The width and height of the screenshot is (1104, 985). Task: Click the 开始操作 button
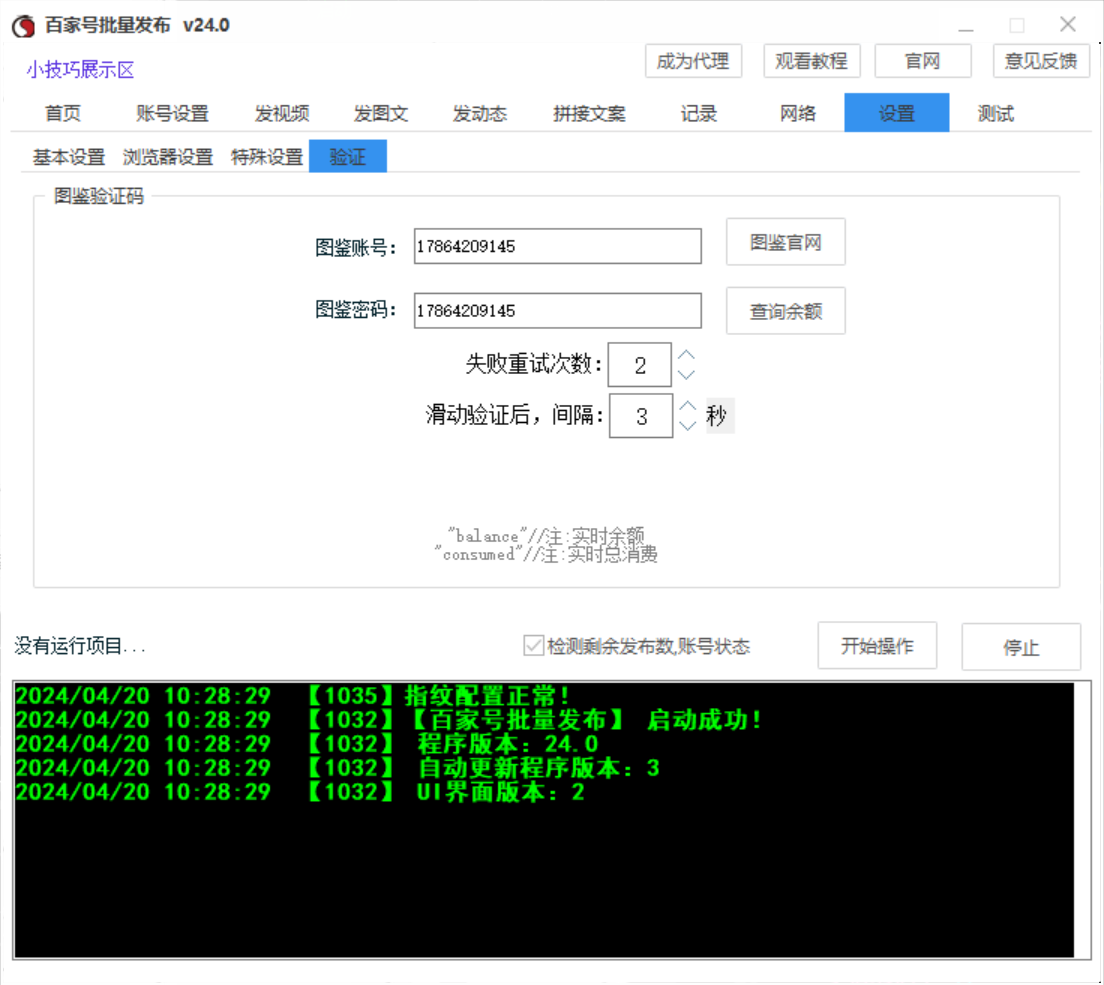(x=877, y=645)
